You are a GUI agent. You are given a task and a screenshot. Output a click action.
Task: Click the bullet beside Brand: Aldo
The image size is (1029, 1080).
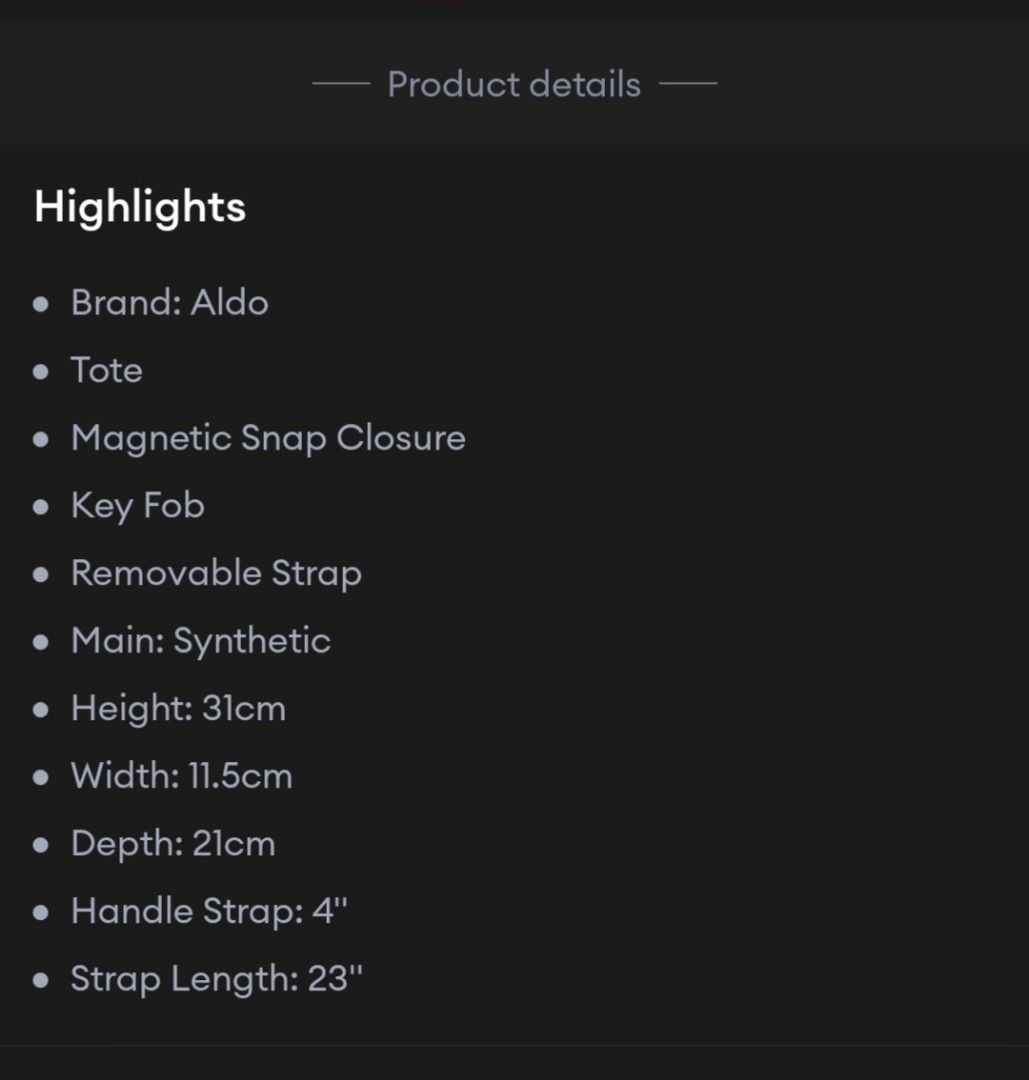pyautogui.click(x=41, y=304)
